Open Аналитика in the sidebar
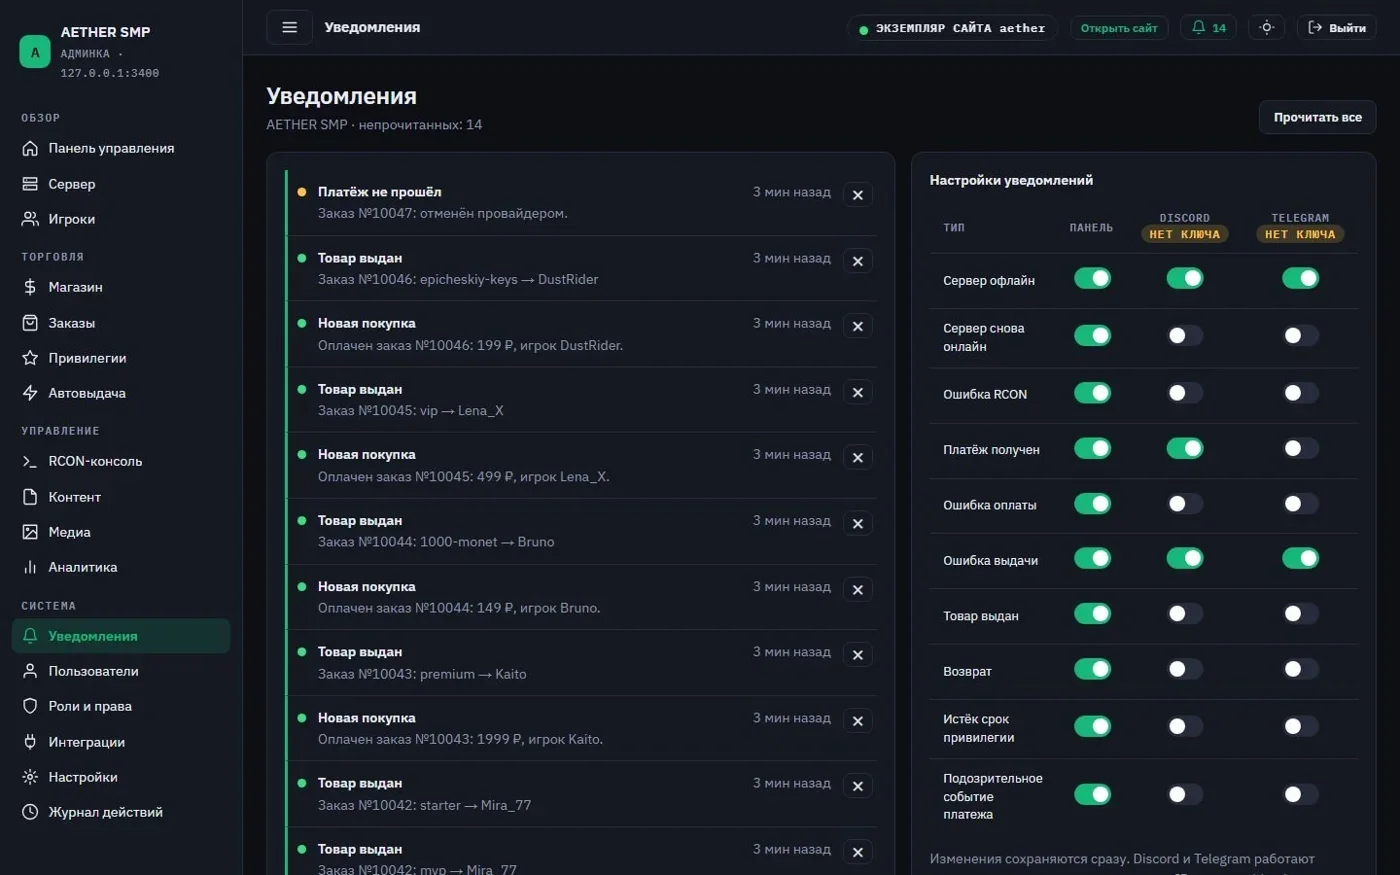Image resolution: width=1400 pixels, height=875 pixels. 121,567
